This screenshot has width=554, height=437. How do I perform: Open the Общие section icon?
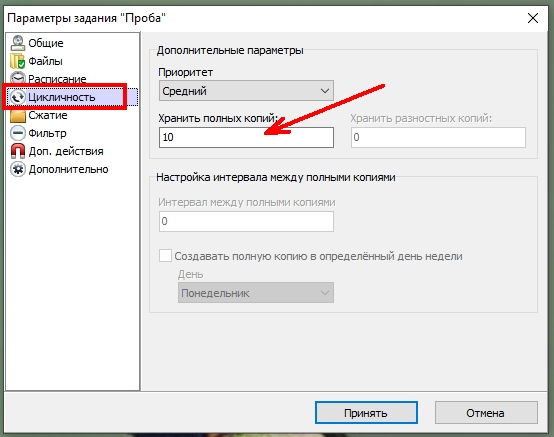(x=17, y=43)
